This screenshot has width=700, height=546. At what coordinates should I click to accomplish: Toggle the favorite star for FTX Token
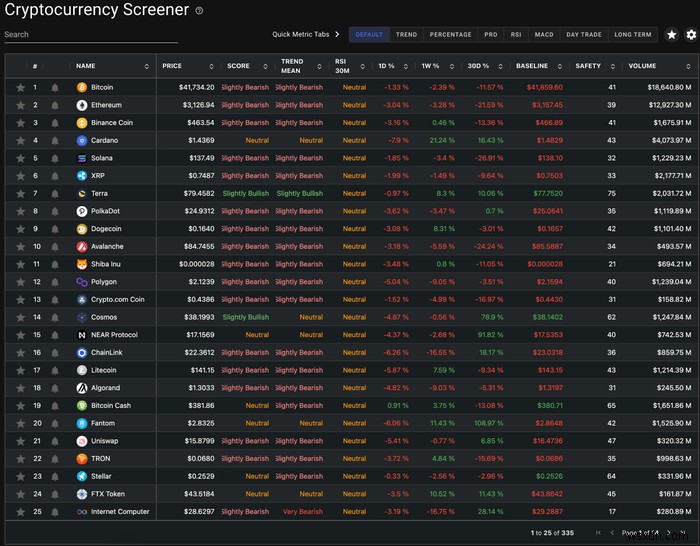click(x=21, y=494)
